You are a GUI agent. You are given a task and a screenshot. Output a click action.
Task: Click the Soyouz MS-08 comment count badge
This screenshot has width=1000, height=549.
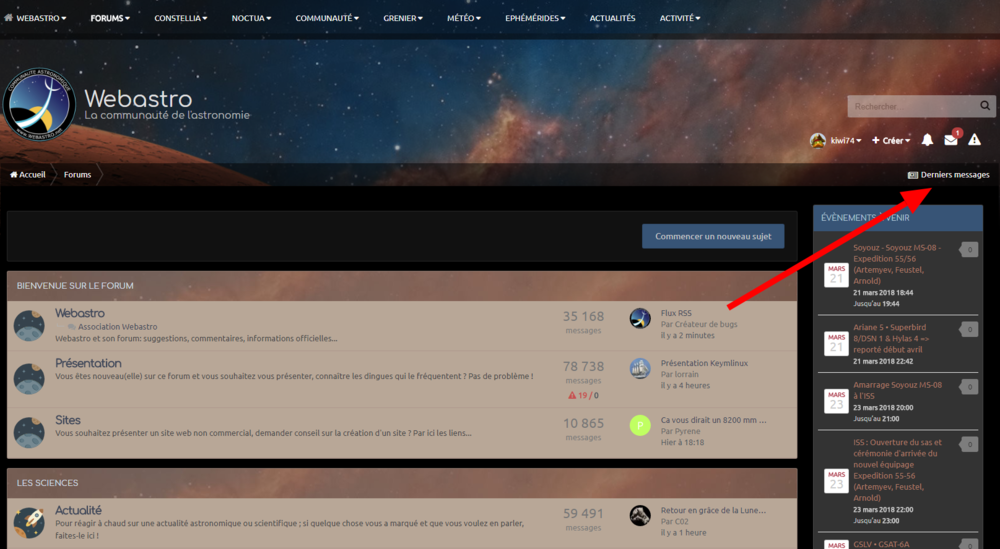point(969,250)
